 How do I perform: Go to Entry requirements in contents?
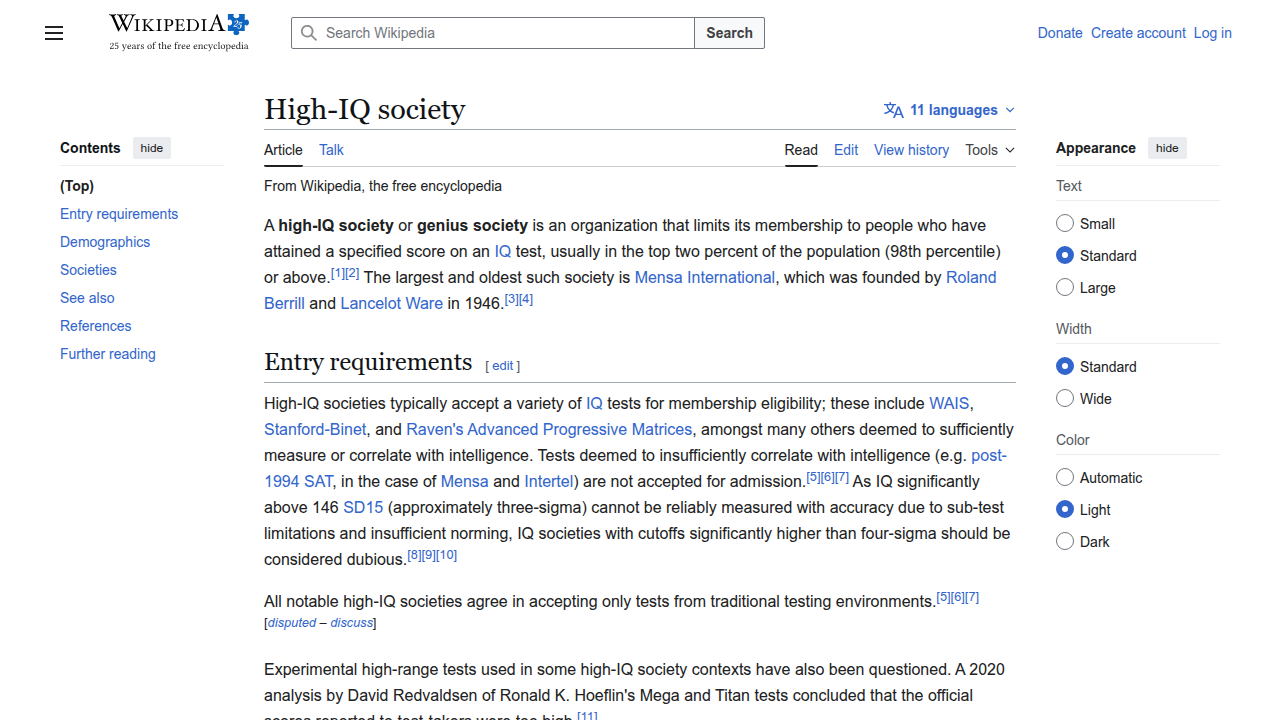tap(119, 214)
